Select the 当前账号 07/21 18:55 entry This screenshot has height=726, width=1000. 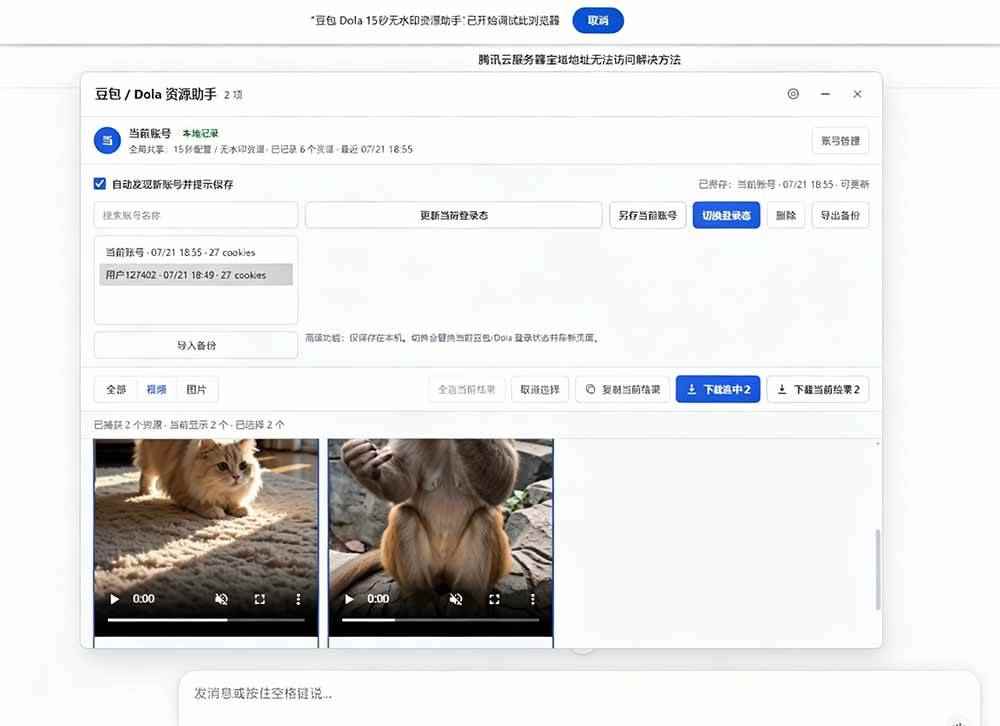point(196,252)
